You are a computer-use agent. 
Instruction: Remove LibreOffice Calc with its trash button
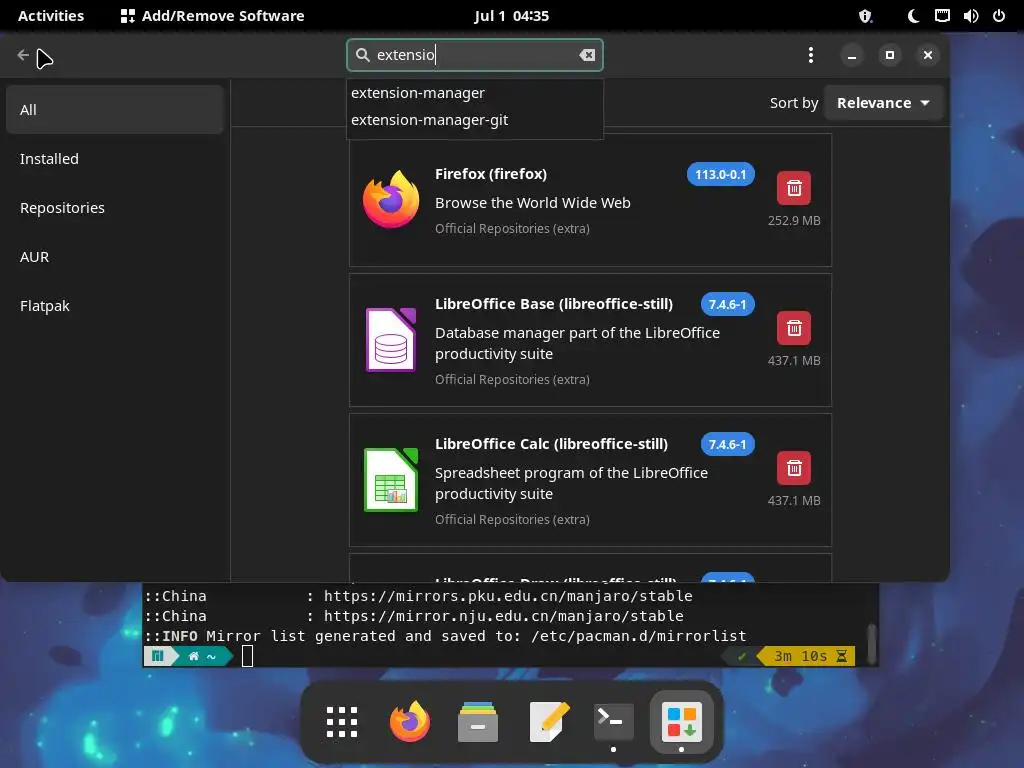point(793,468)
